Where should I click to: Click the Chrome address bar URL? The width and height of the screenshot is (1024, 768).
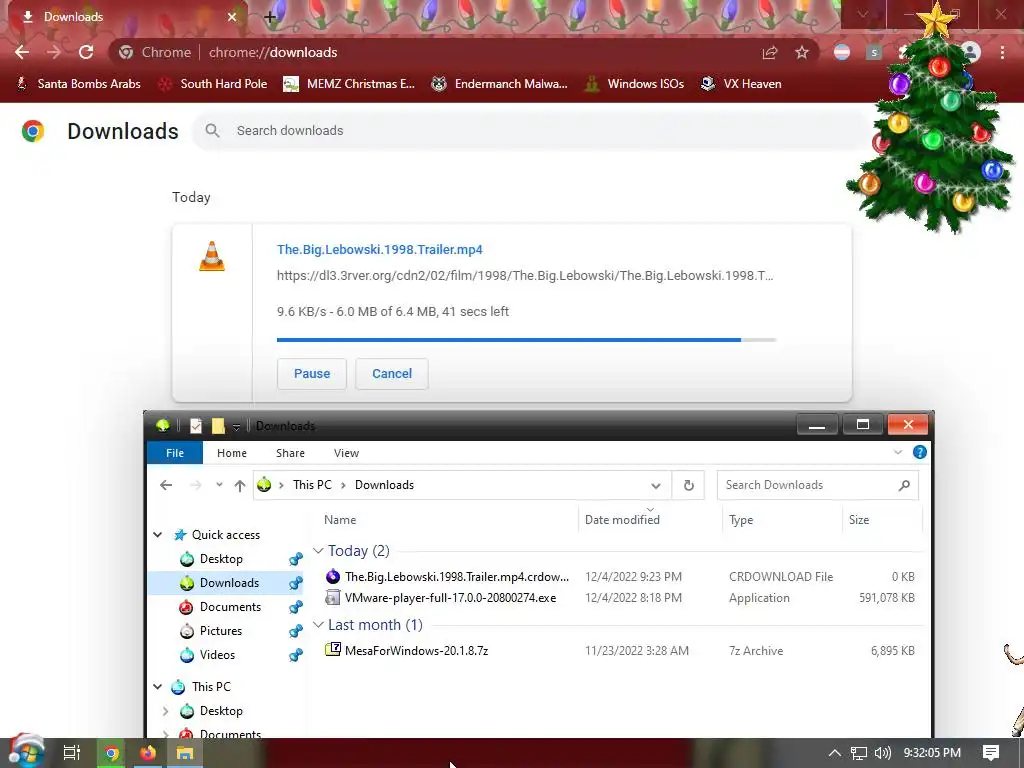(273, 52)
